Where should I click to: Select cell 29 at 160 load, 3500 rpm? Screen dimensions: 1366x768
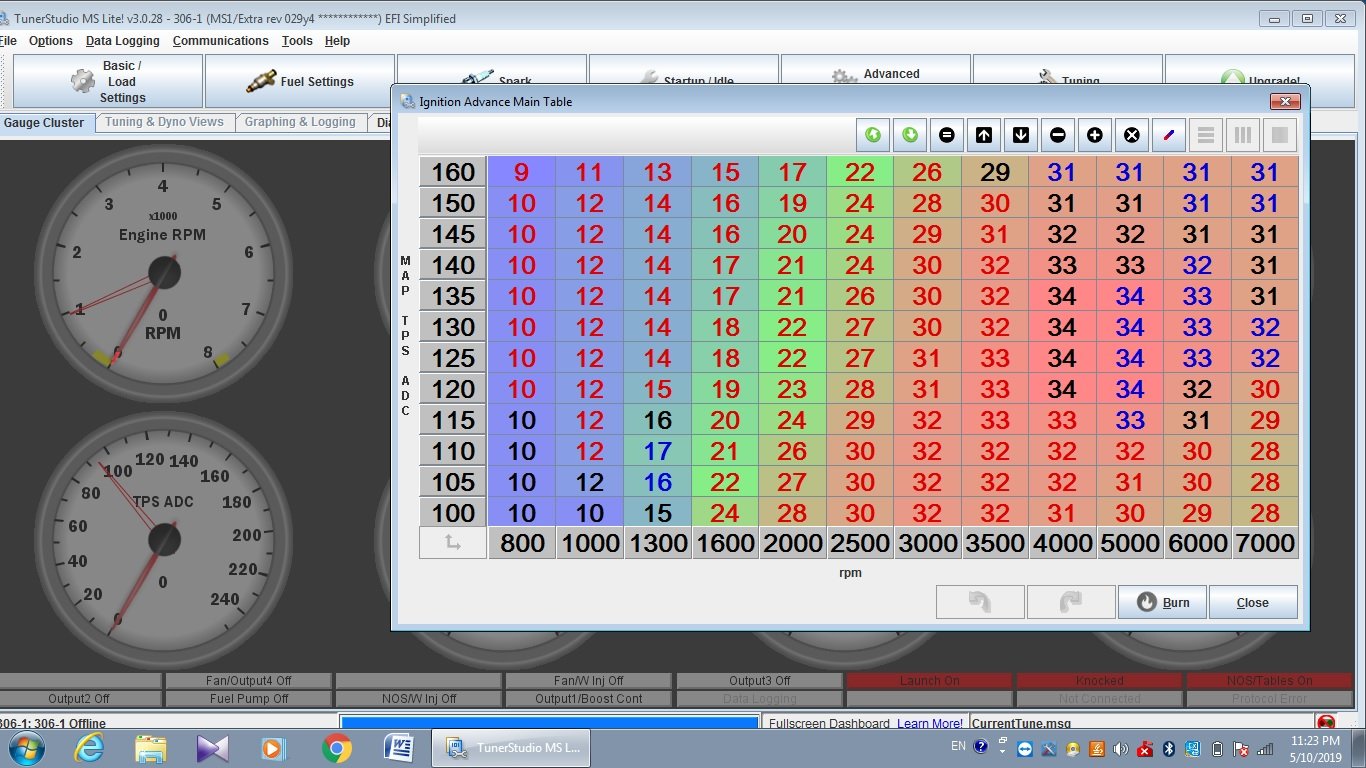click(x=995, y=172)
